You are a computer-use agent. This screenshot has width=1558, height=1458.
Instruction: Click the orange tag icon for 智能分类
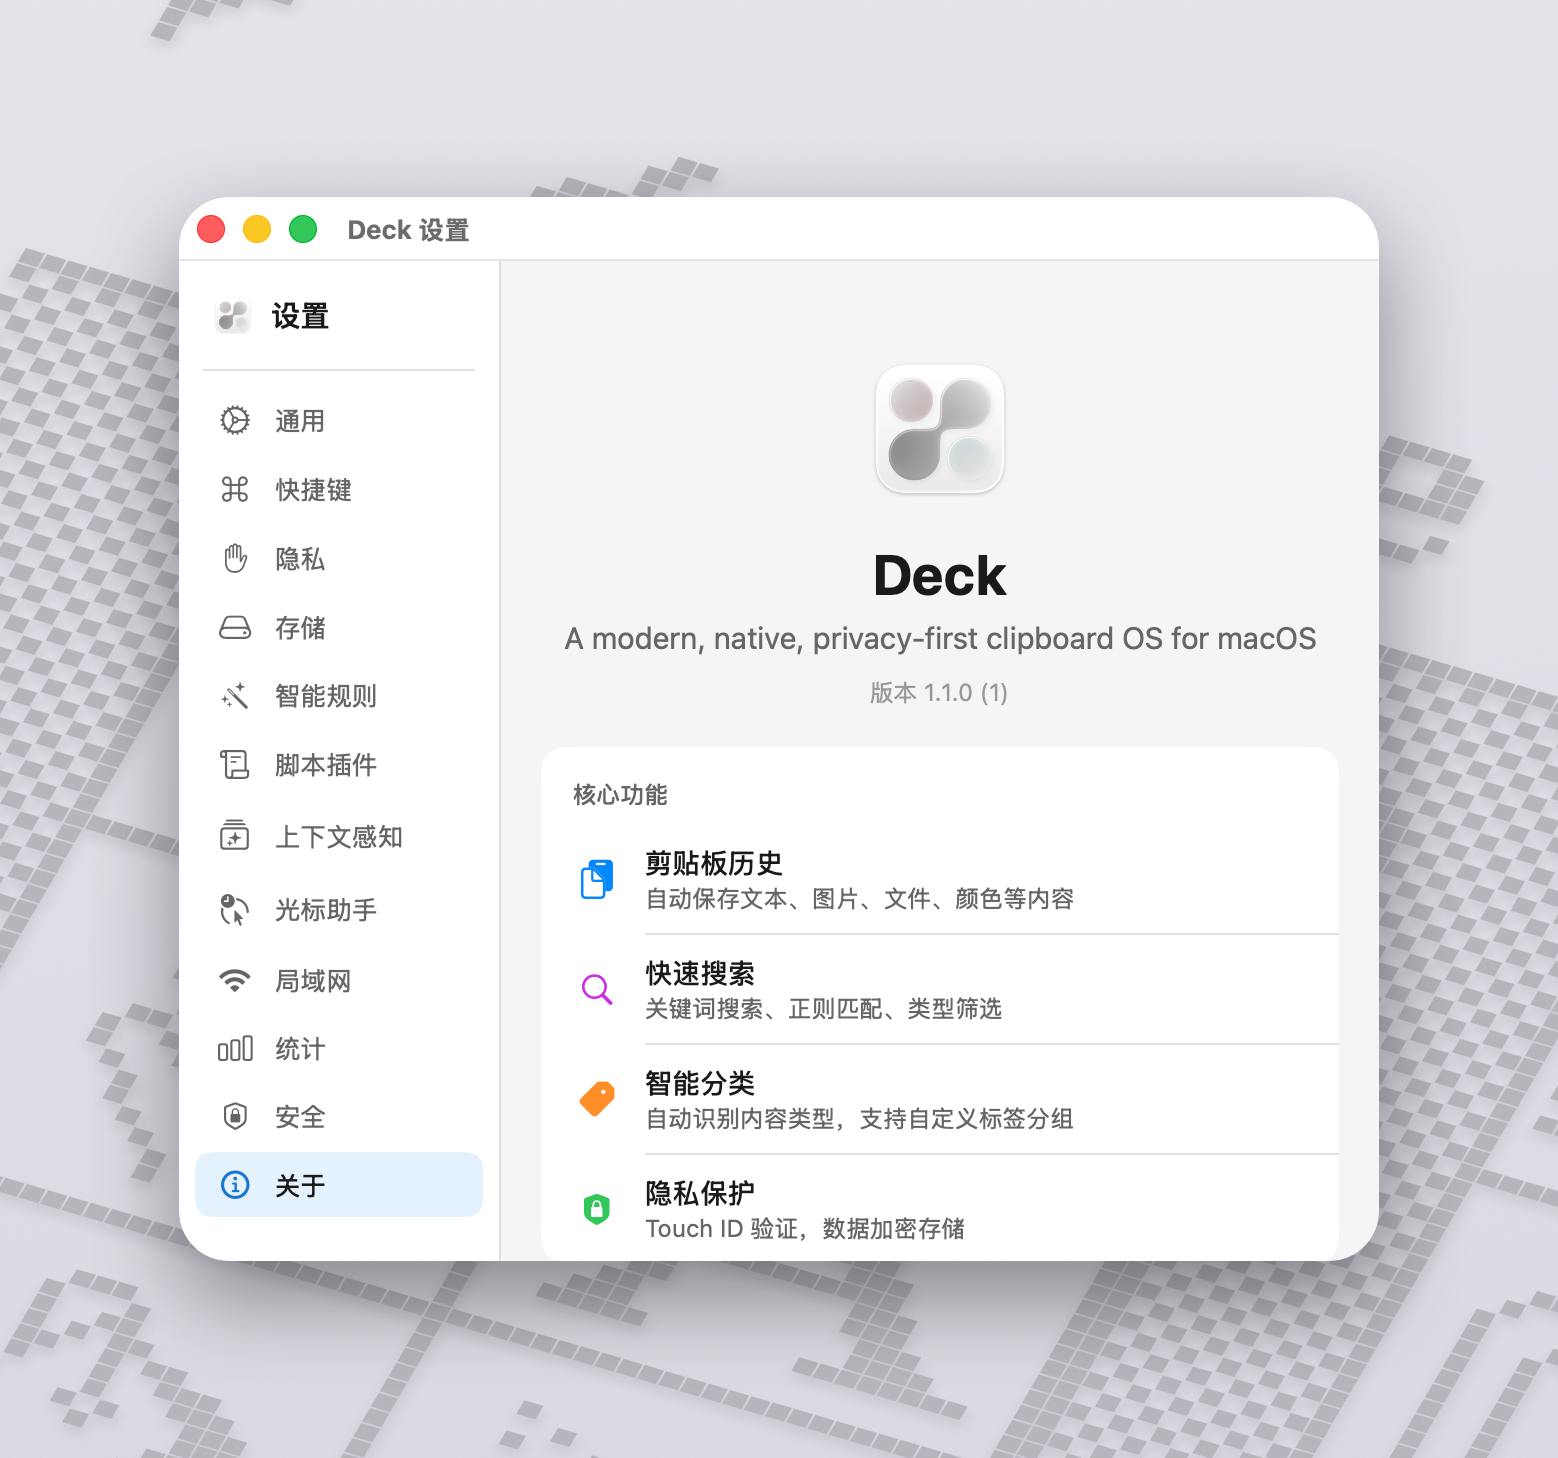pos(597,1098)
